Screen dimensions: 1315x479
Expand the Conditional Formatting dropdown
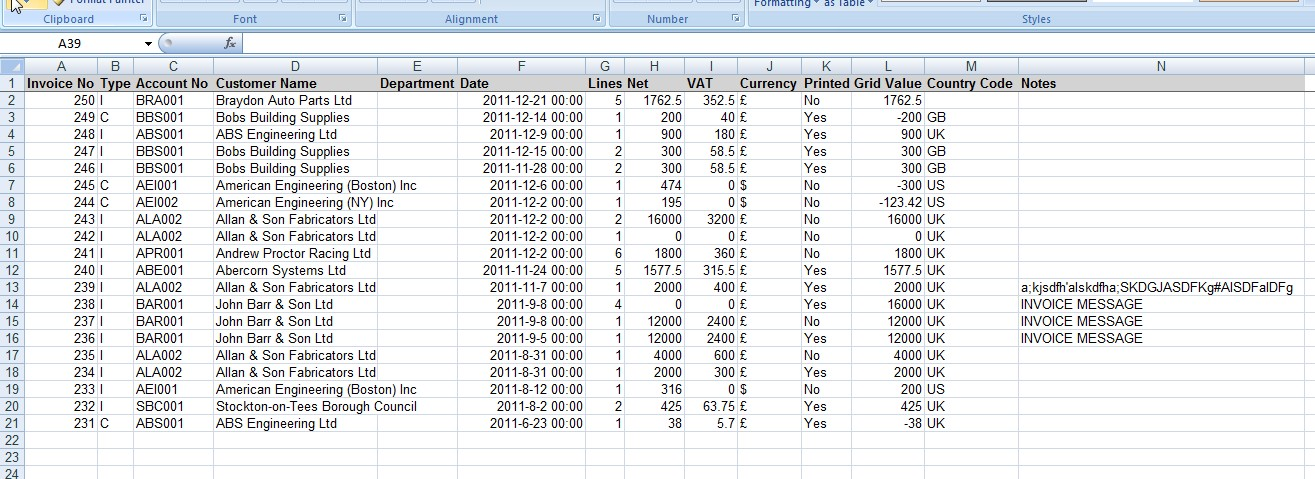point(815,3)
